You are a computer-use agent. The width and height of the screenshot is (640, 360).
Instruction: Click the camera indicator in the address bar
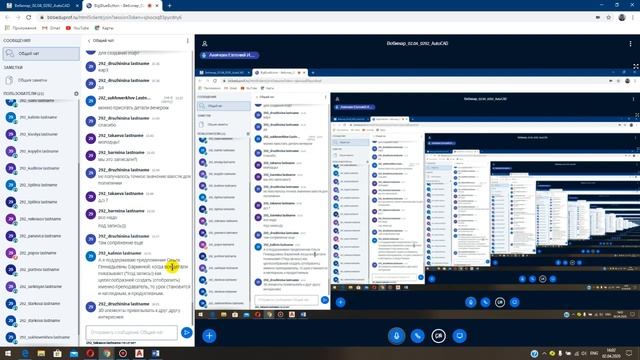click(598, 18)
